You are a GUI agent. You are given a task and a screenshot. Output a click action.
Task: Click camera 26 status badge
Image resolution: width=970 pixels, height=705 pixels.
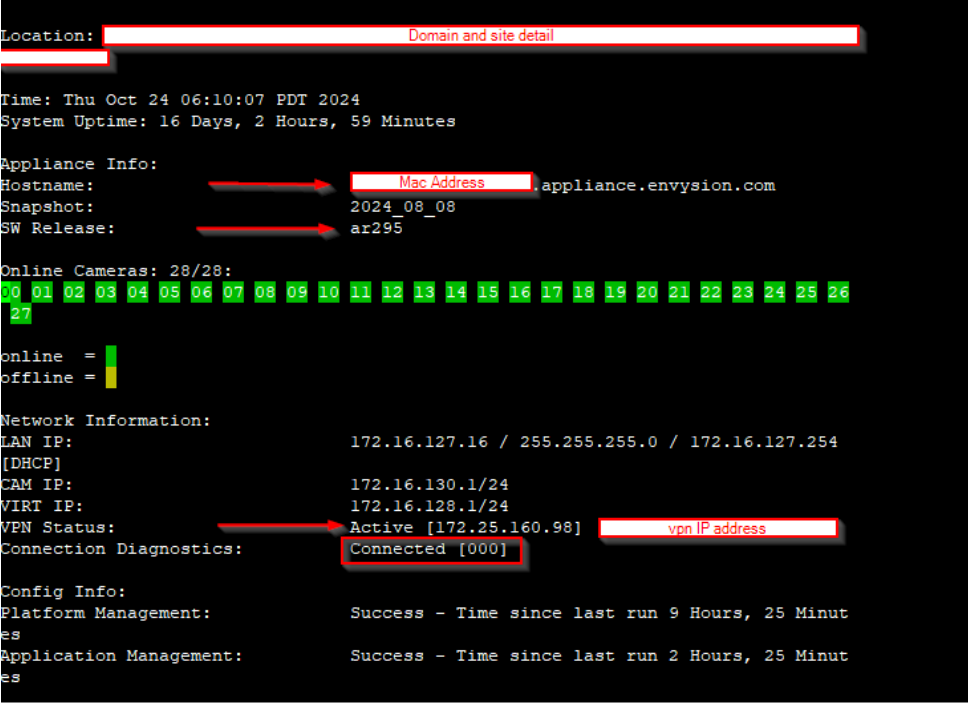pos(838,292)
